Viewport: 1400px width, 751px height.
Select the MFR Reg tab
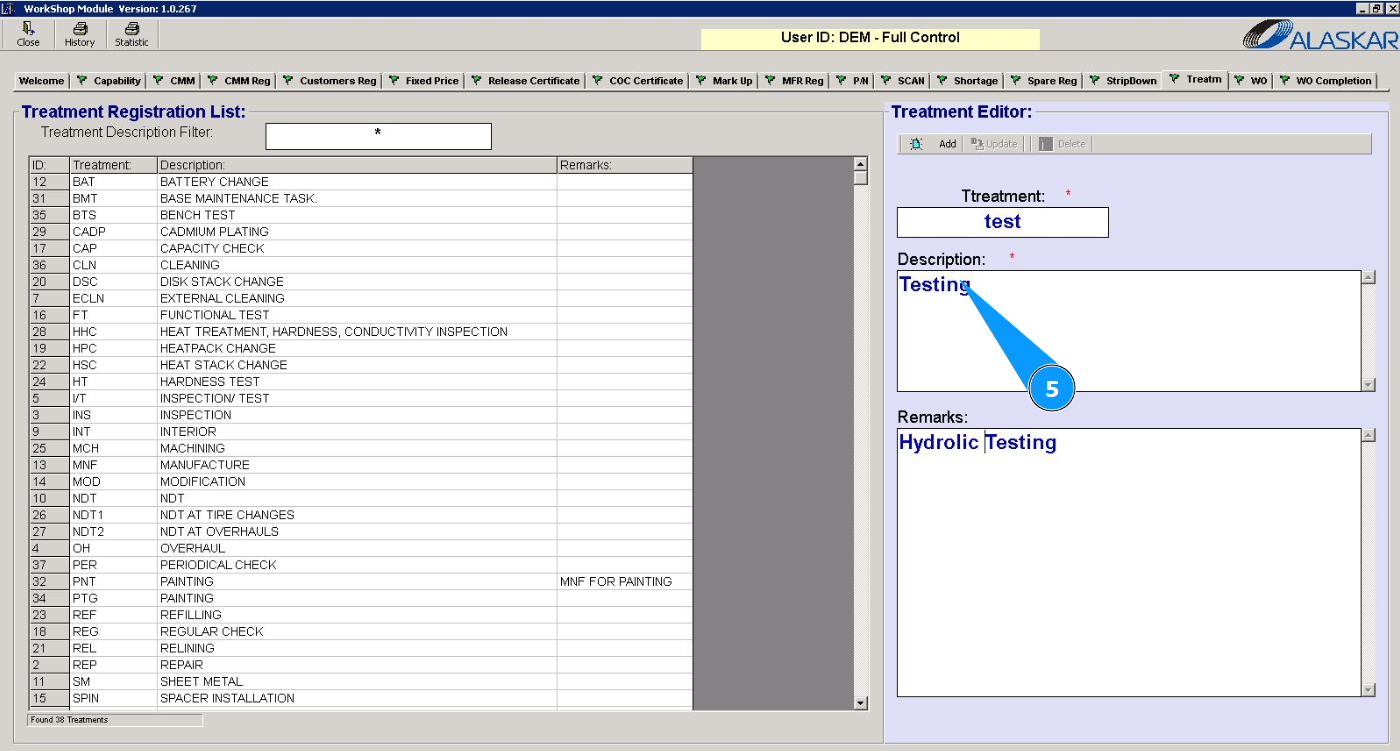tap(795, 81)
